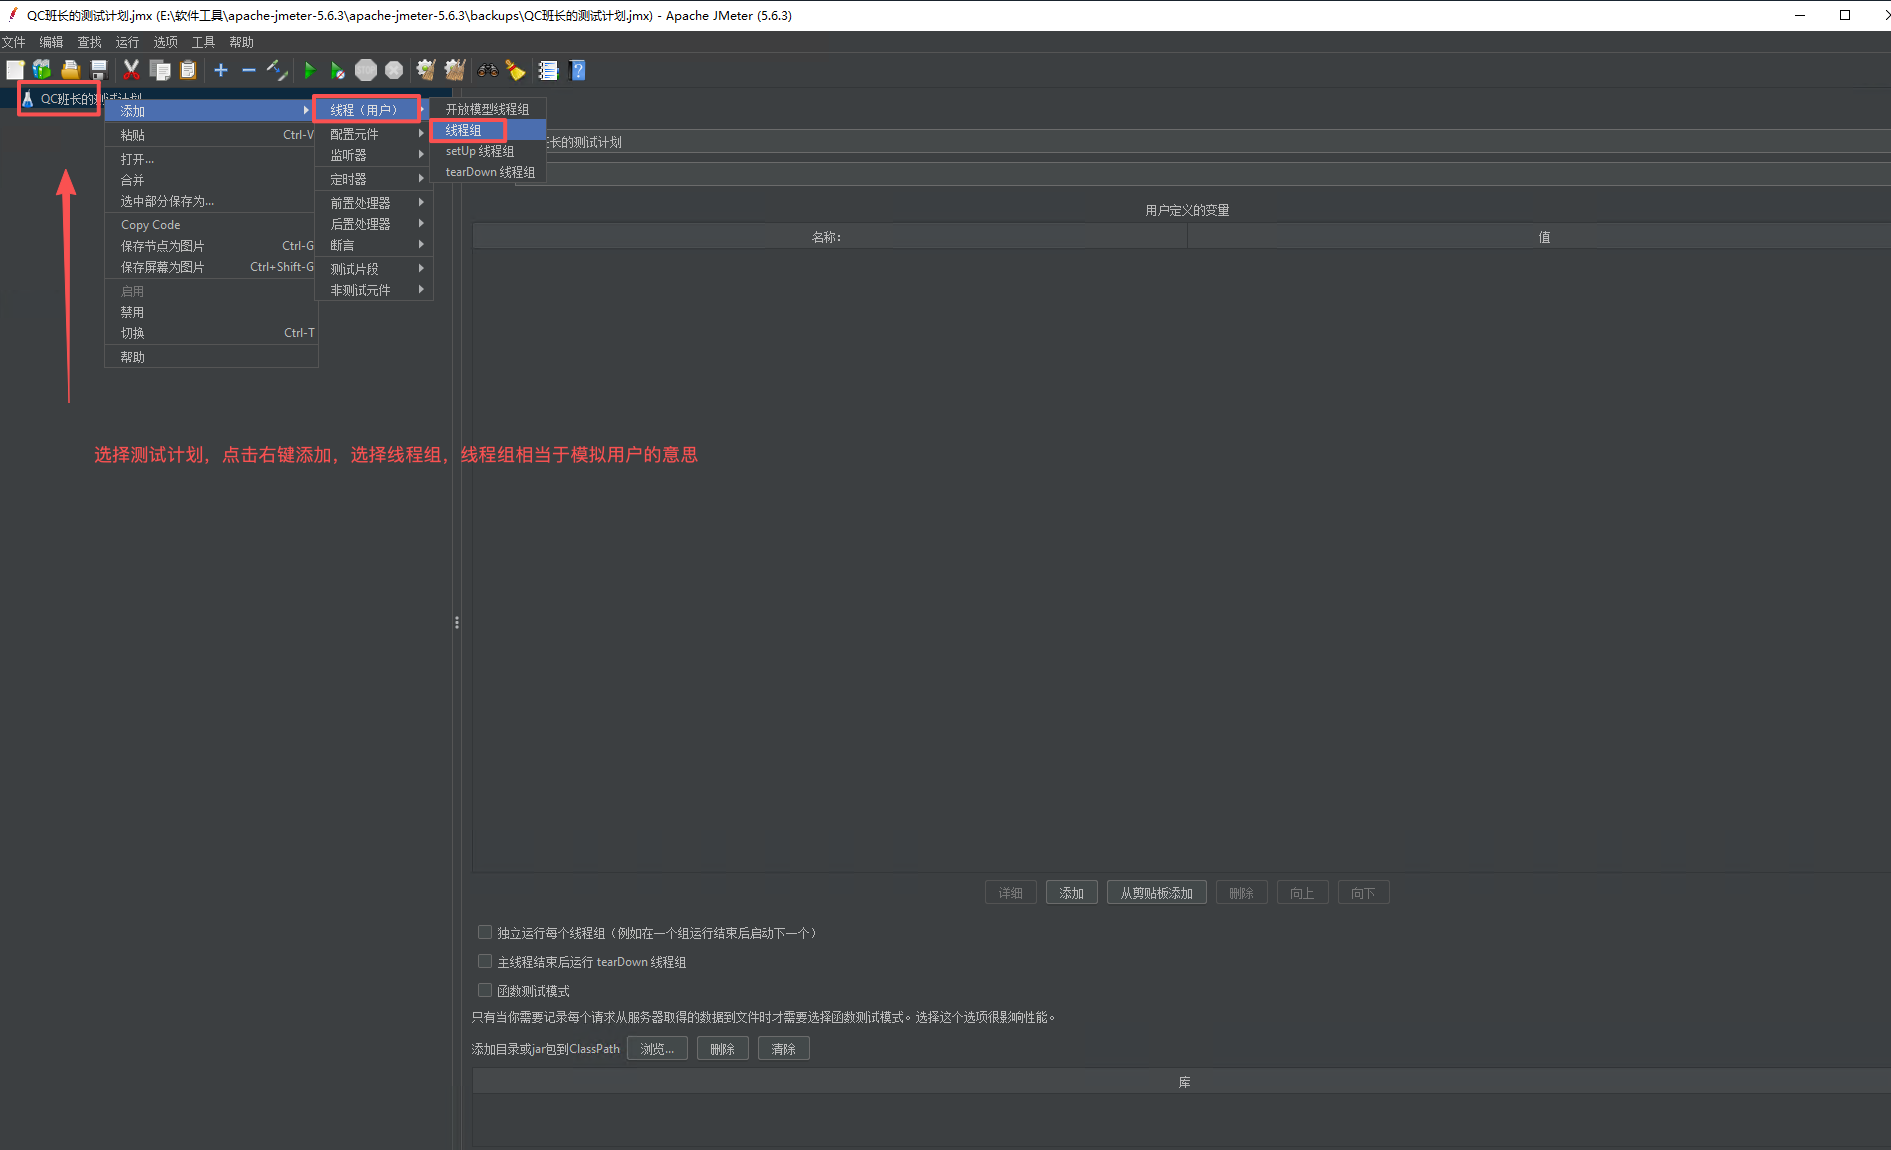Start the test with green play icon
The image size is (1891, 1150).
tap(309, 70)
